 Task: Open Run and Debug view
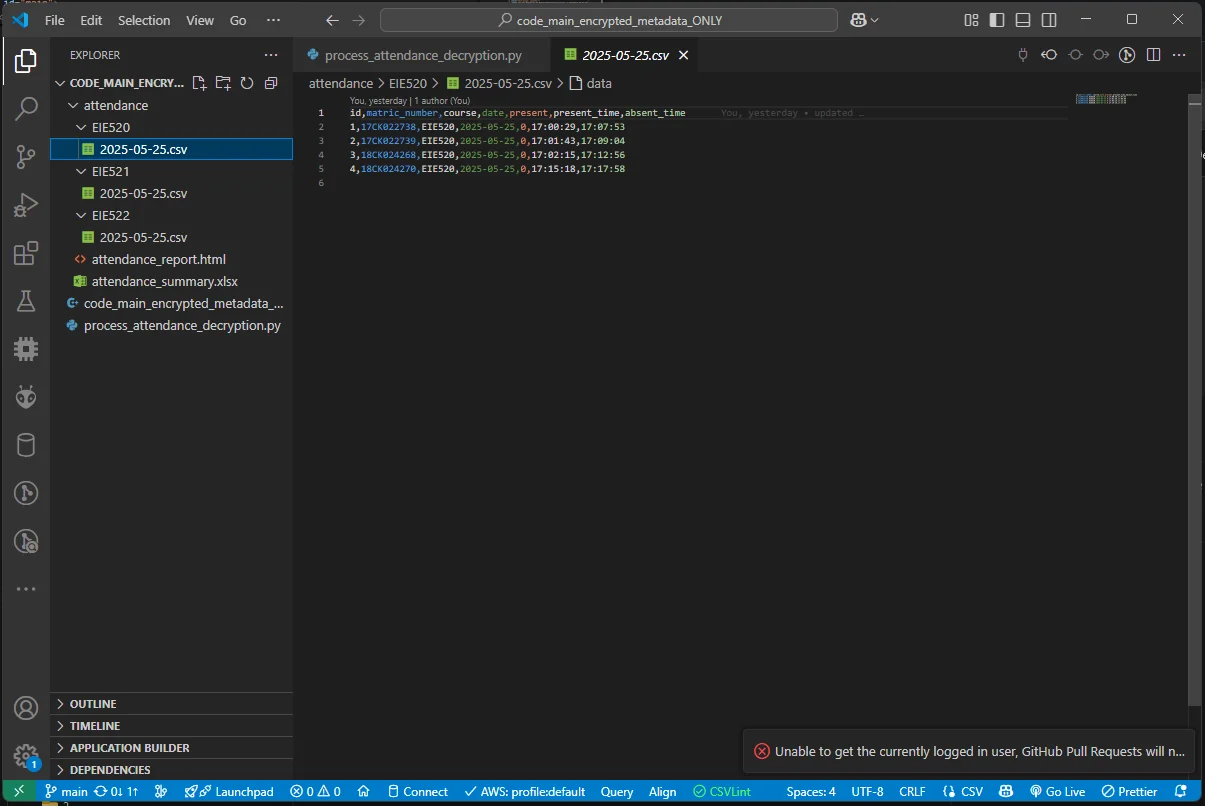click(x=26, y=205)
